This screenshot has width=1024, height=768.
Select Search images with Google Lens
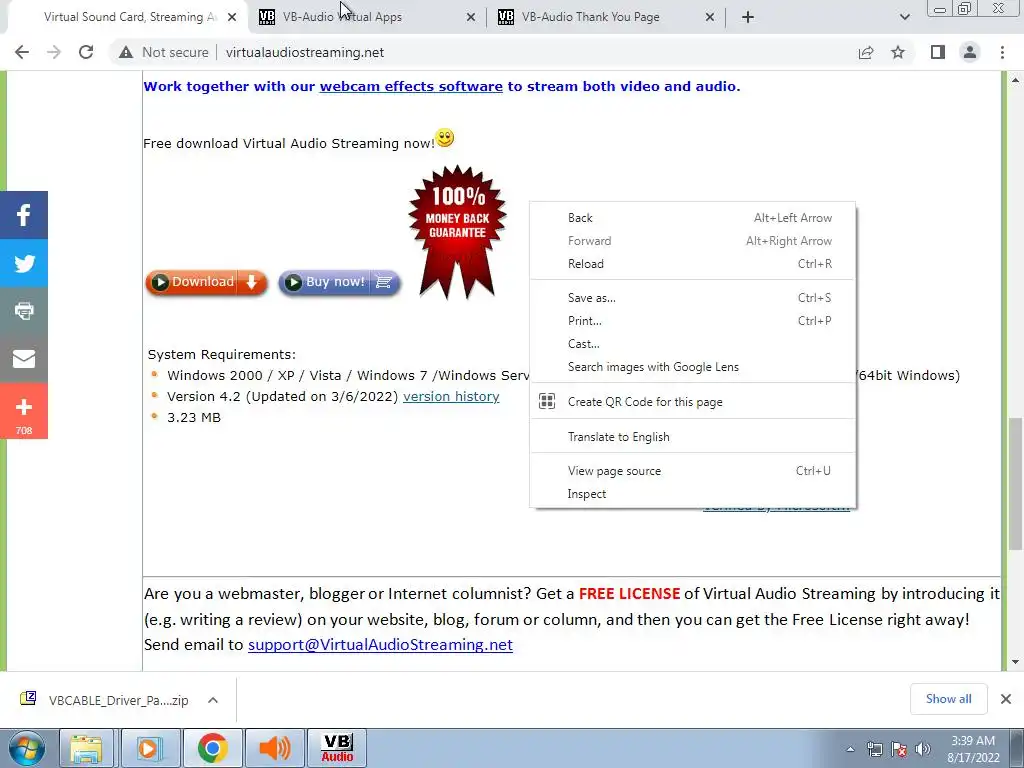(693, 367)
